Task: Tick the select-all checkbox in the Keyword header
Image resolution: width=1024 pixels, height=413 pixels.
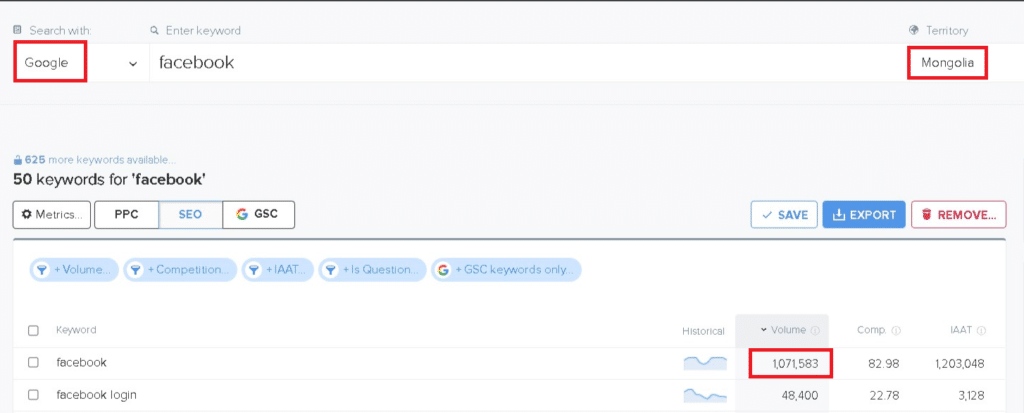Action: coord(33,331)
